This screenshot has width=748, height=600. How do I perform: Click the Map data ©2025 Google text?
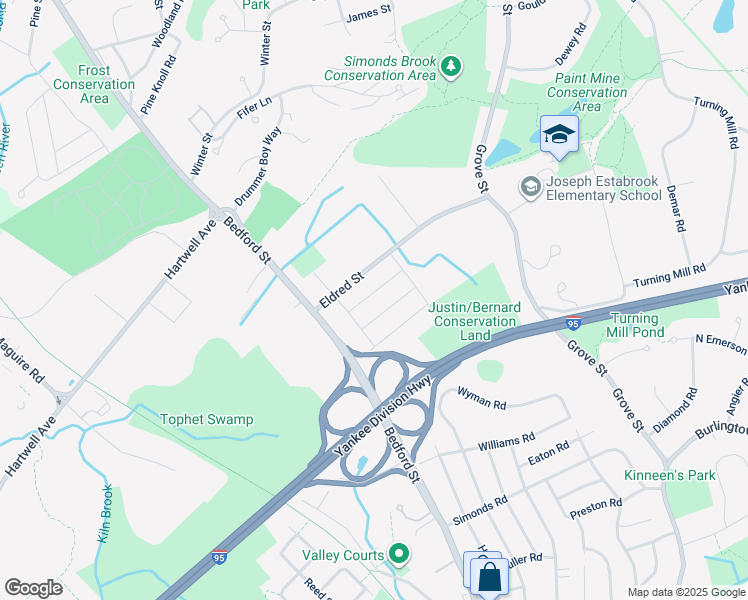pos(686,593)
